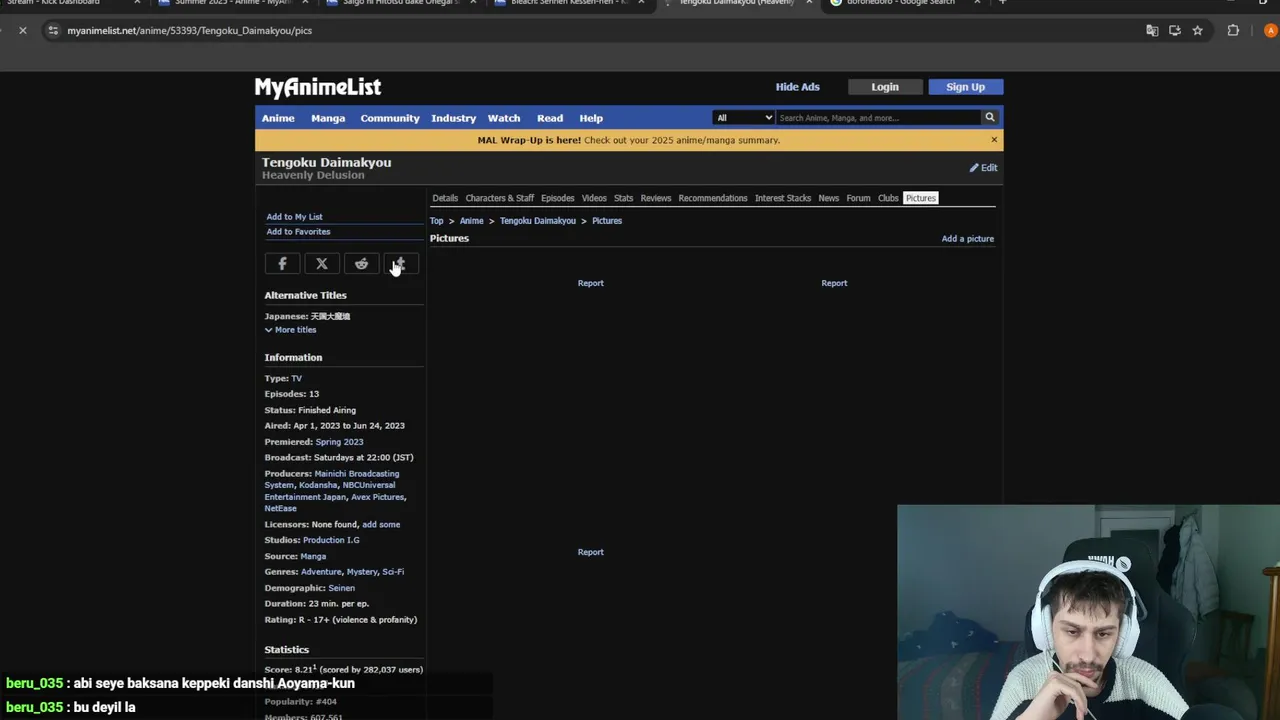This screenshot has height=720, width=1280.
Task: Open the Kodansha producer link
Action: click(318, 485)
